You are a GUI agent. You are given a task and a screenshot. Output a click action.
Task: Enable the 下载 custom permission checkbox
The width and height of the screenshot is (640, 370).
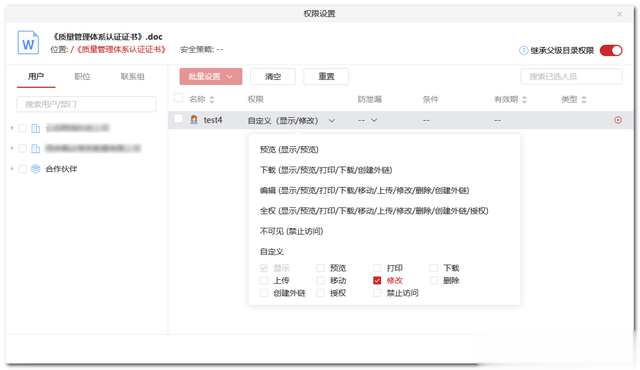(434, 268)
